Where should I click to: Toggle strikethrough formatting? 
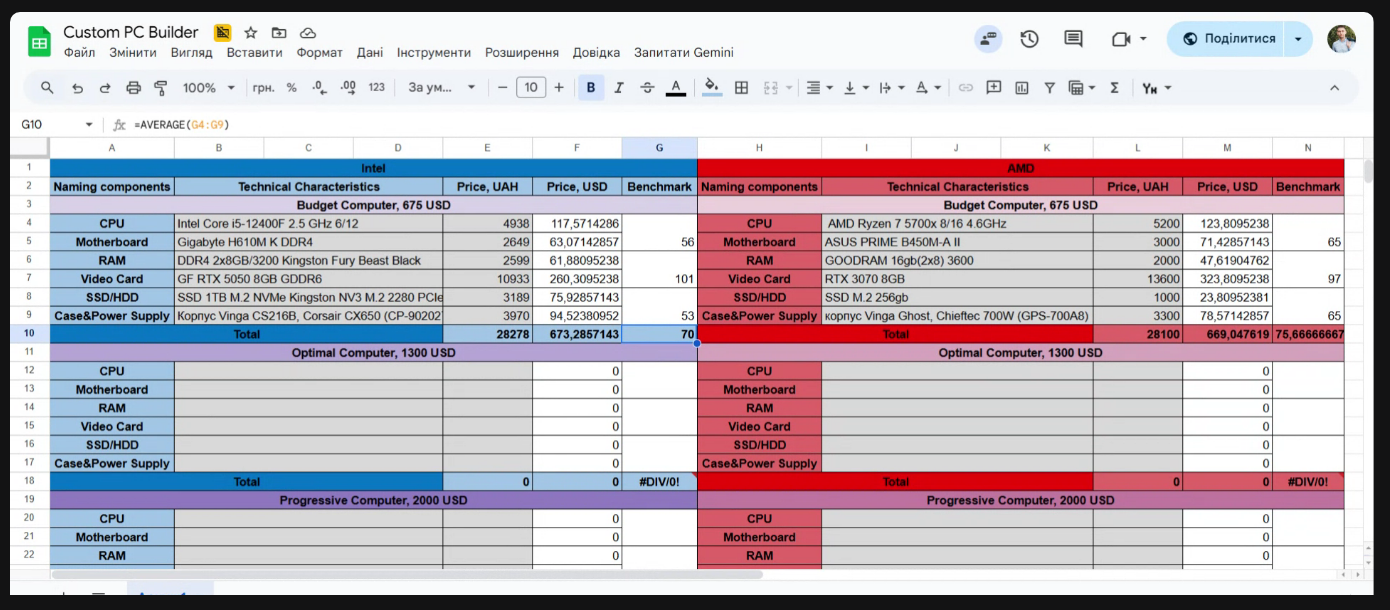click(647, 88)
